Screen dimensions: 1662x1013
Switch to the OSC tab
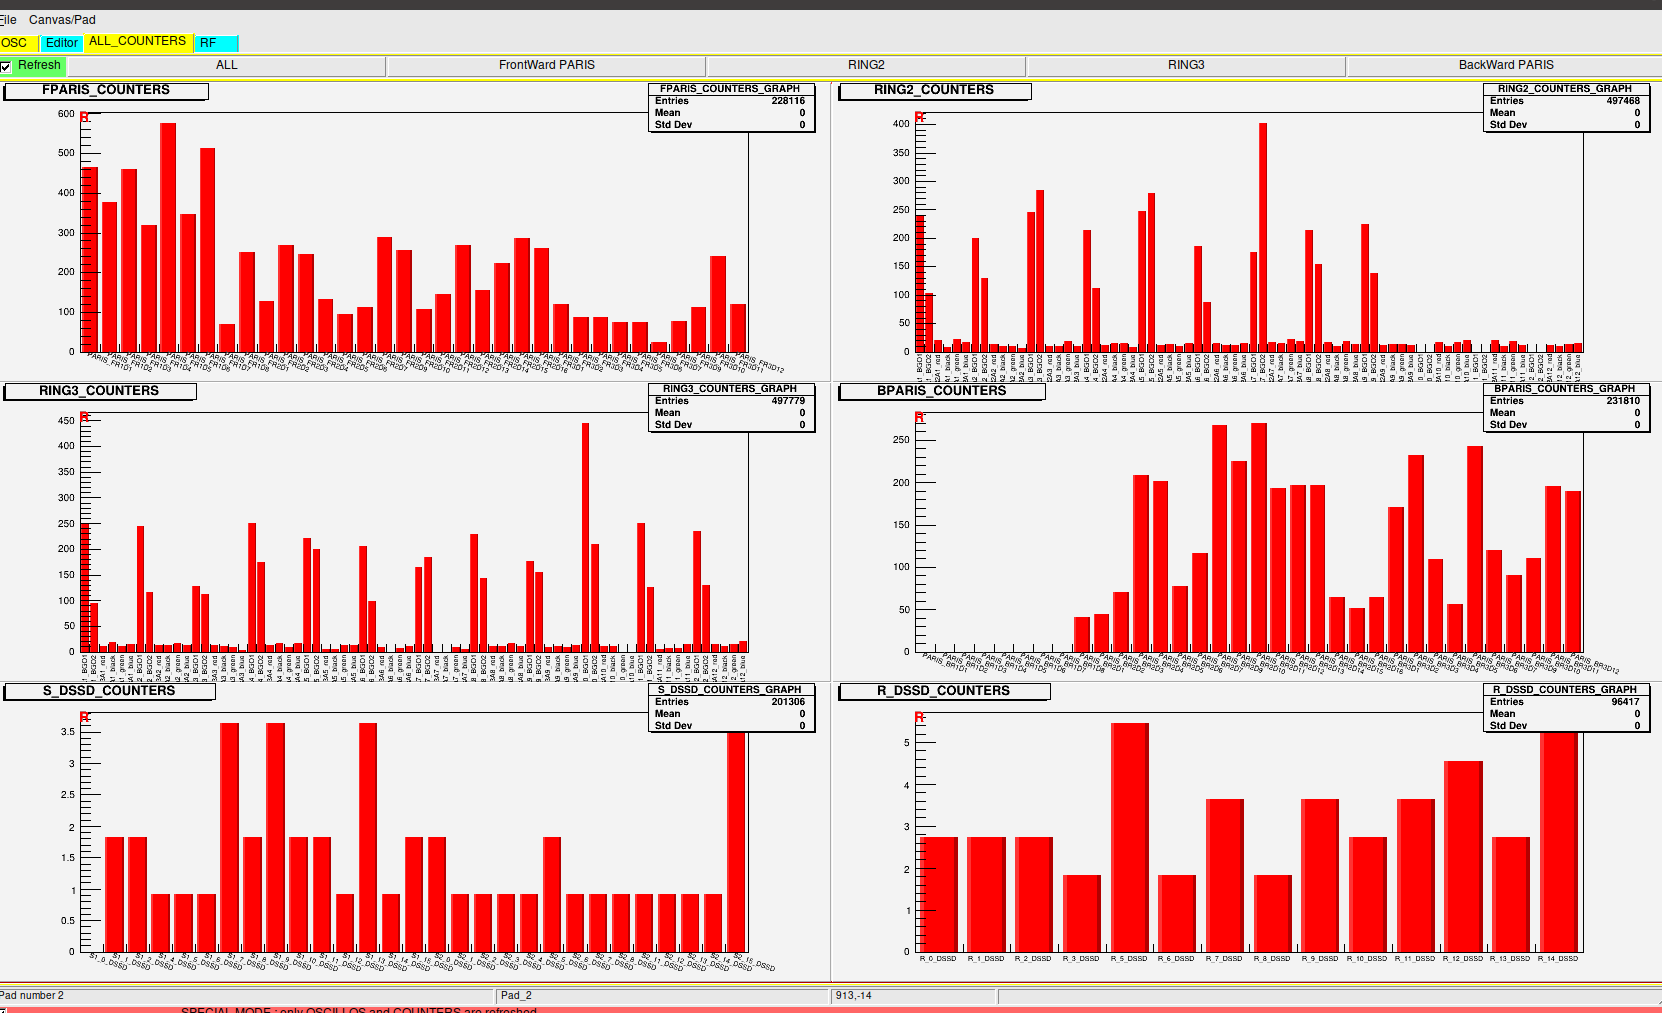tap(15, 43)
